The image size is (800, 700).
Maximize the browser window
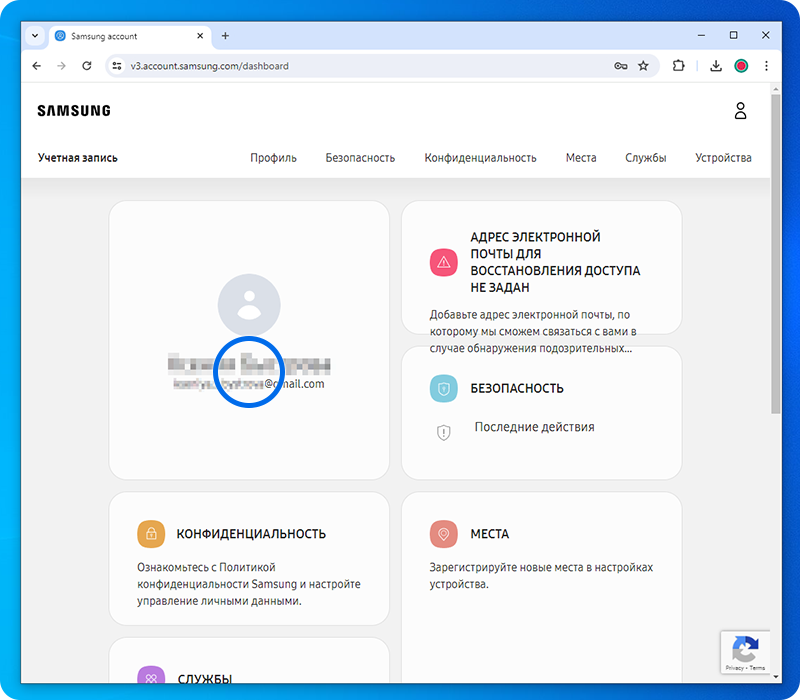(x=733, y=35)
